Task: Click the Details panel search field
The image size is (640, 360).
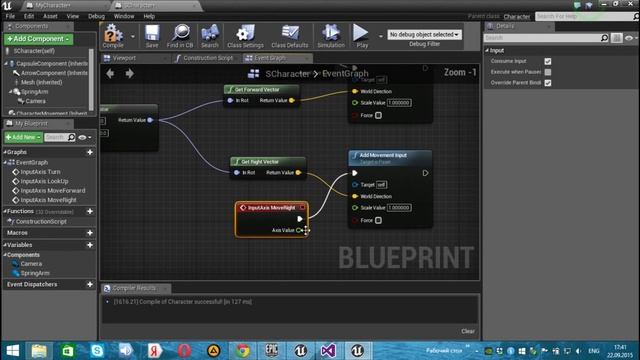Action: 542,38
